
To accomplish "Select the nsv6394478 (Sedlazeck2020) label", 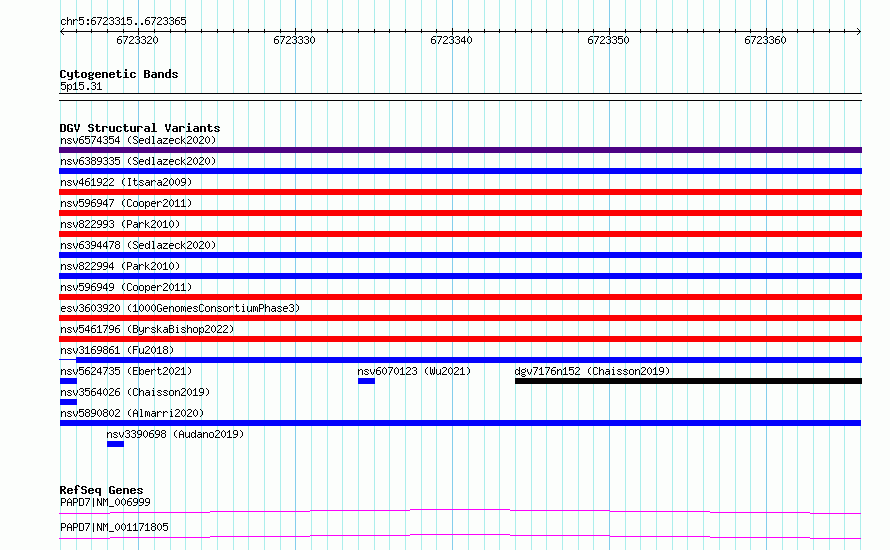I will (138, 245).
